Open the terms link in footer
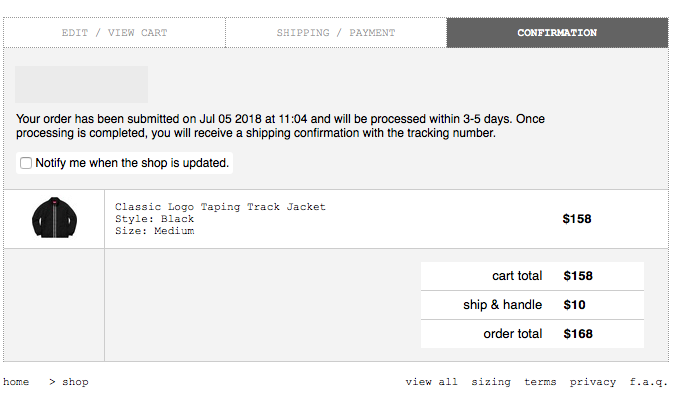 click(x=540, y=382)
